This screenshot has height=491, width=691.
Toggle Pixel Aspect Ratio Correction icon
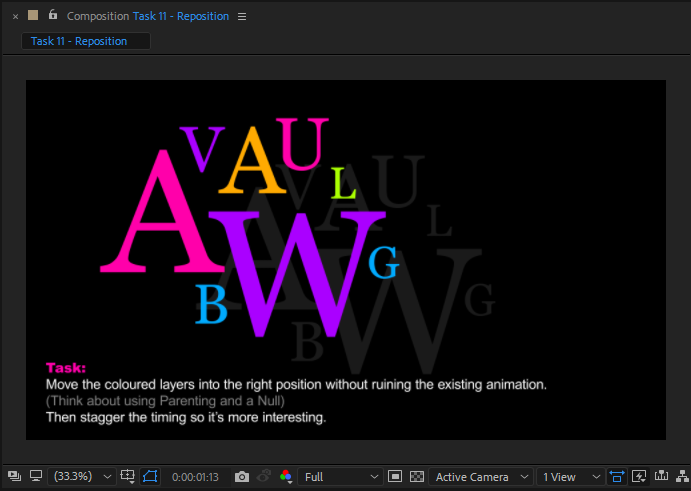coord(617,476)
